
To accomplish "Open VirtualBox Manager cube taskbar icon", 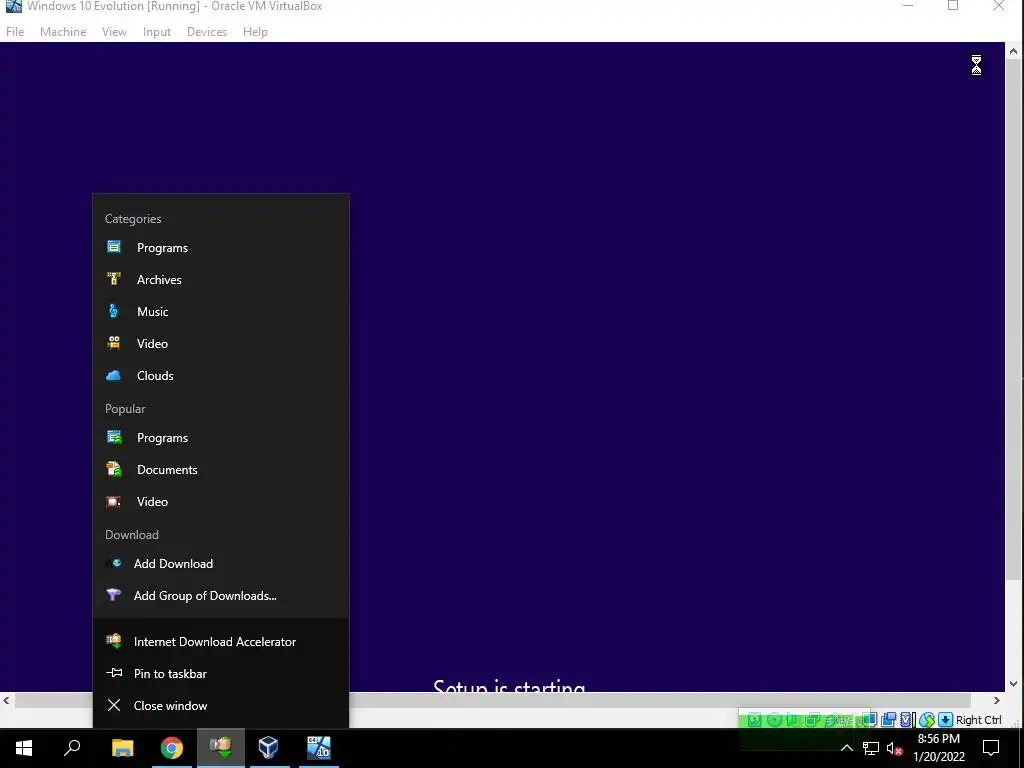I will click(x=268, y=748).
